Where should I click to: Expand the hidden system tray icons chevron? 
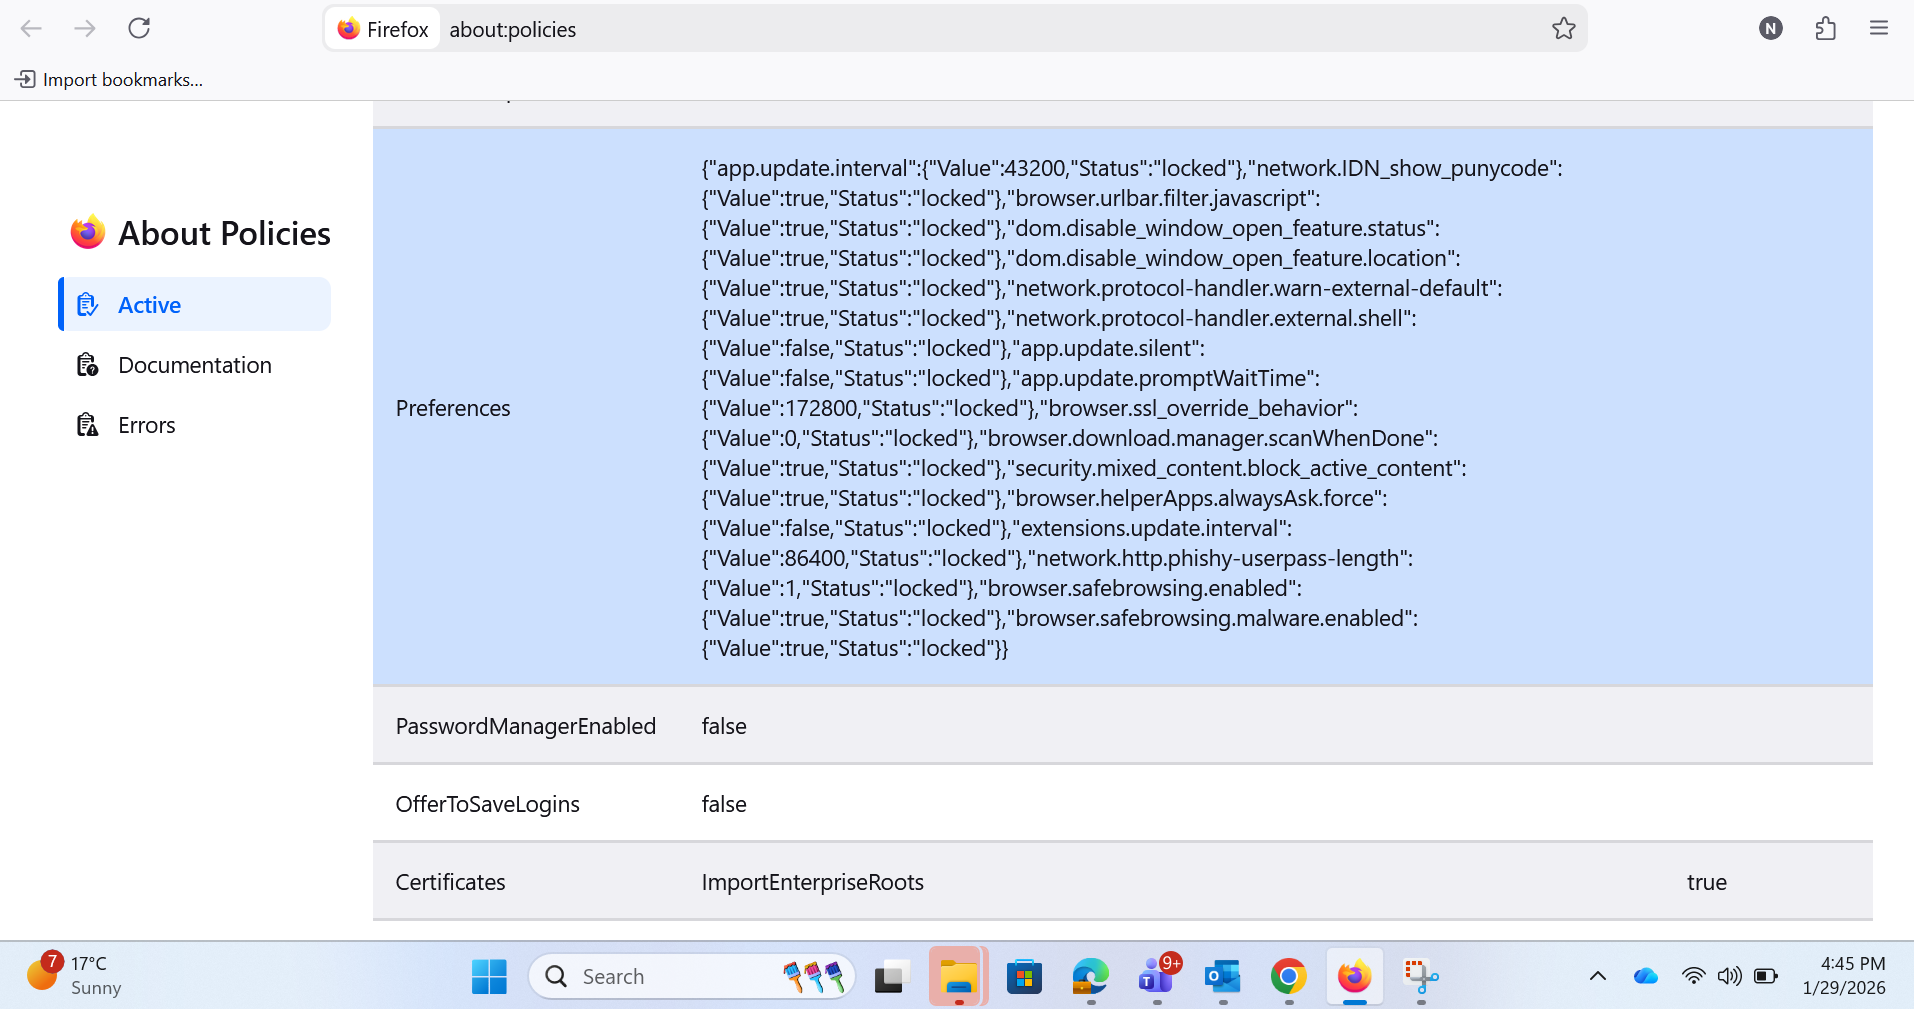click(1597, 976)
